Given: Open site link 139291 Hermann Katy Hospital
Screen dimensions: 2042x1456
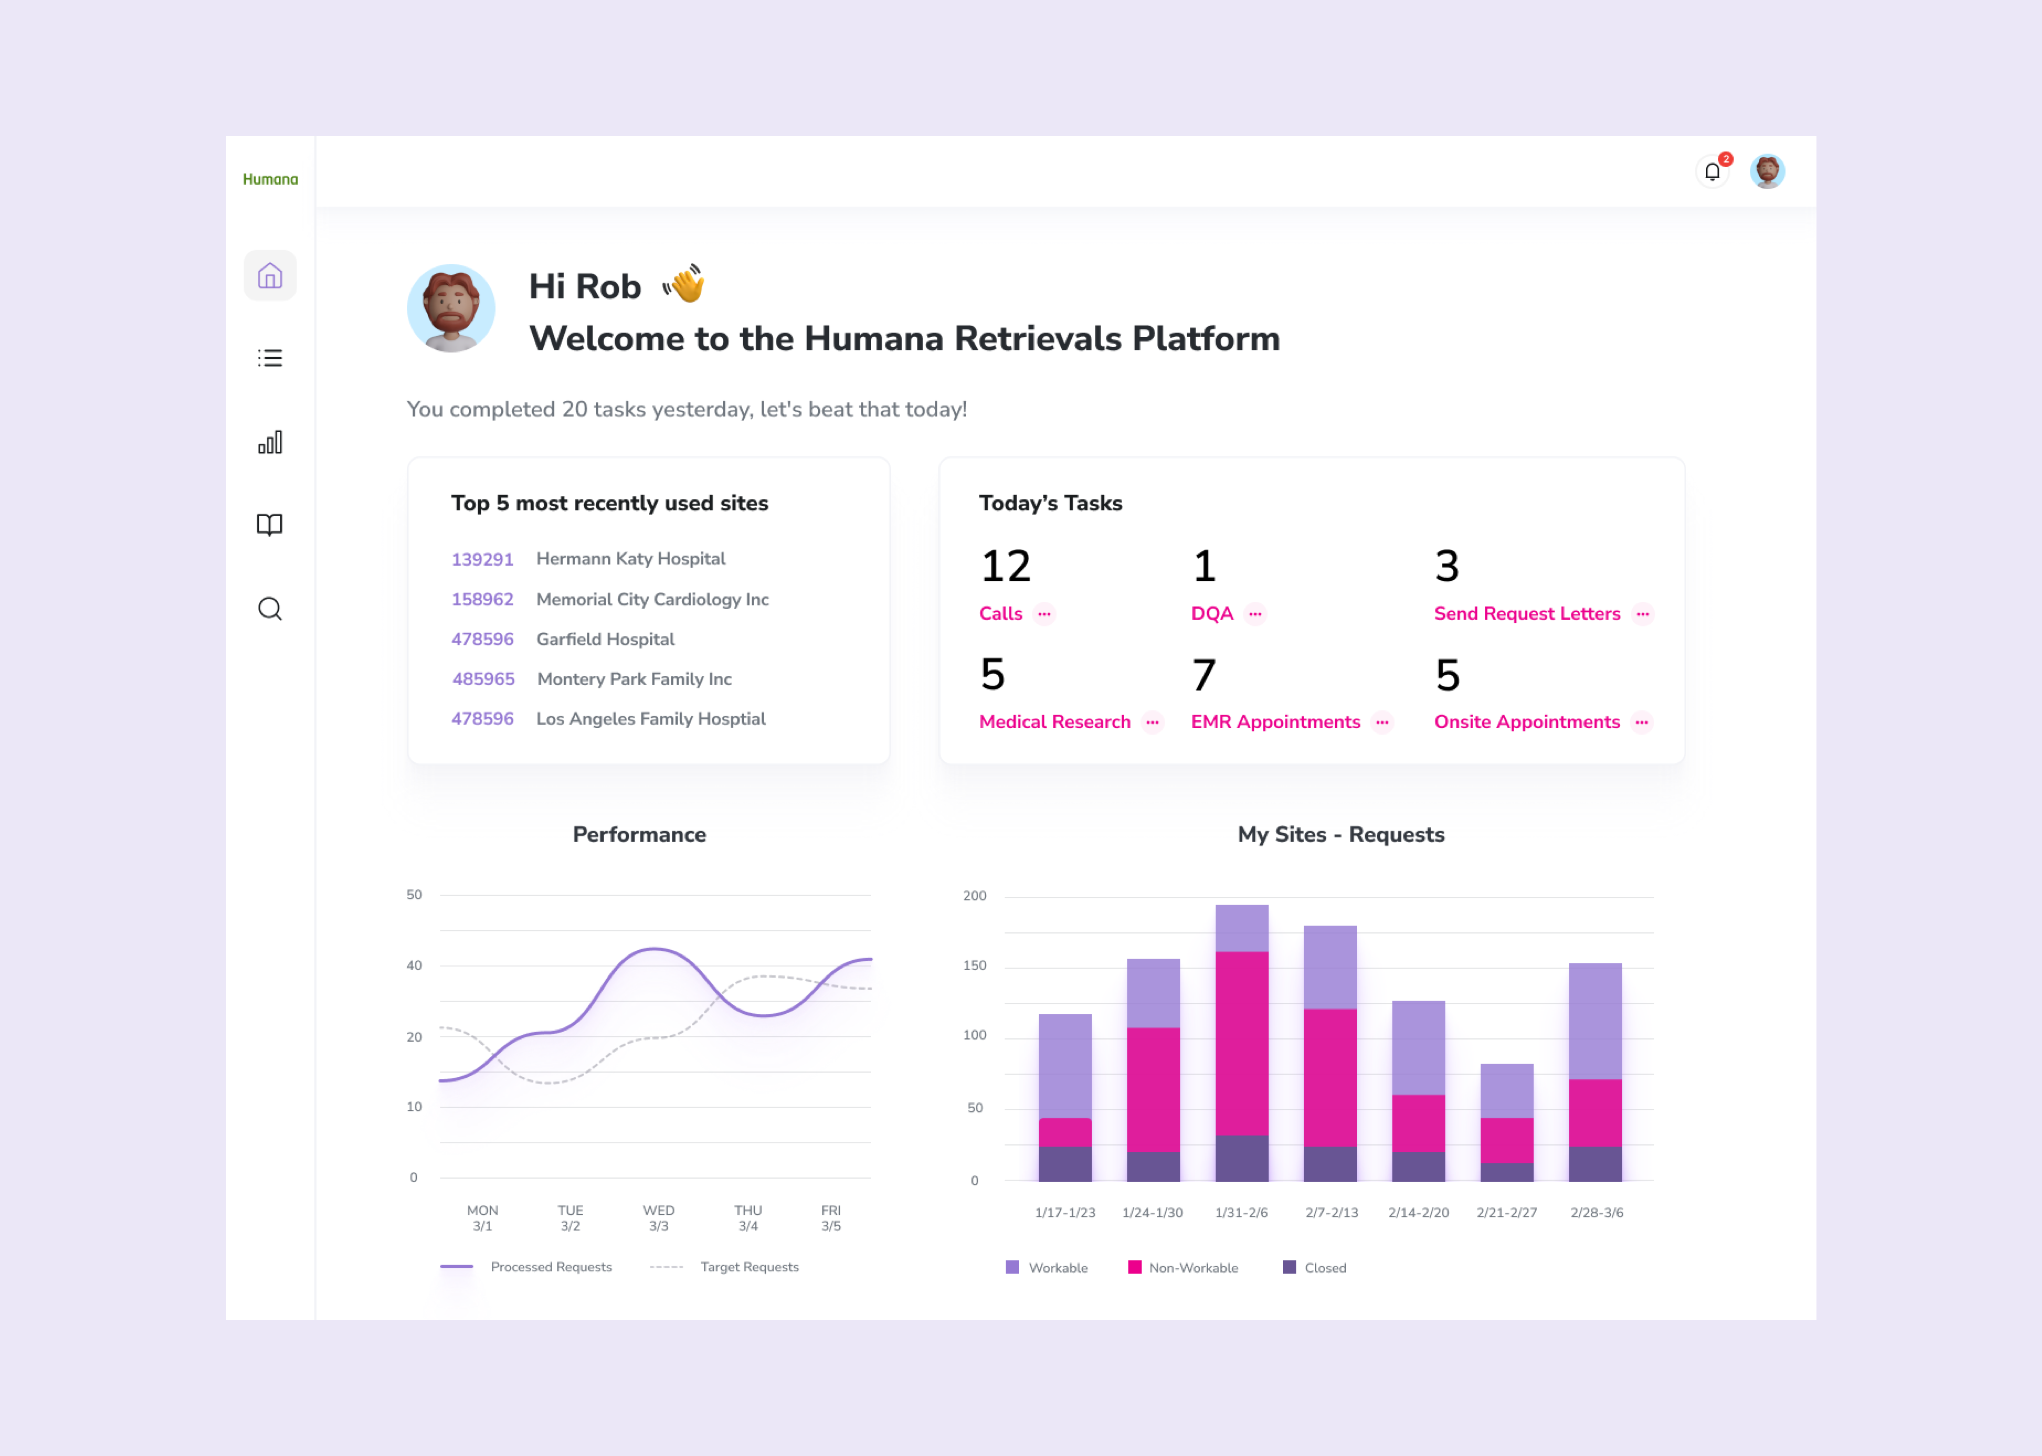Looking at the screenshot, I should [x=482, y=560].
